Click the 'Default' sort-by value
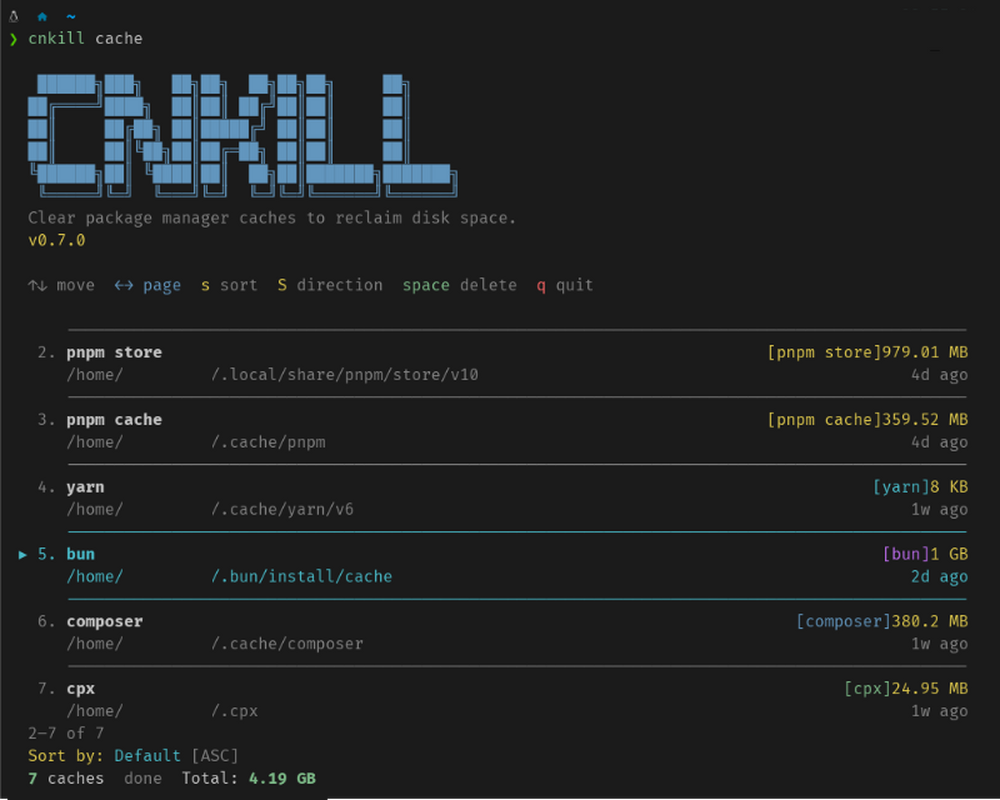 click(x=148, y=755)
